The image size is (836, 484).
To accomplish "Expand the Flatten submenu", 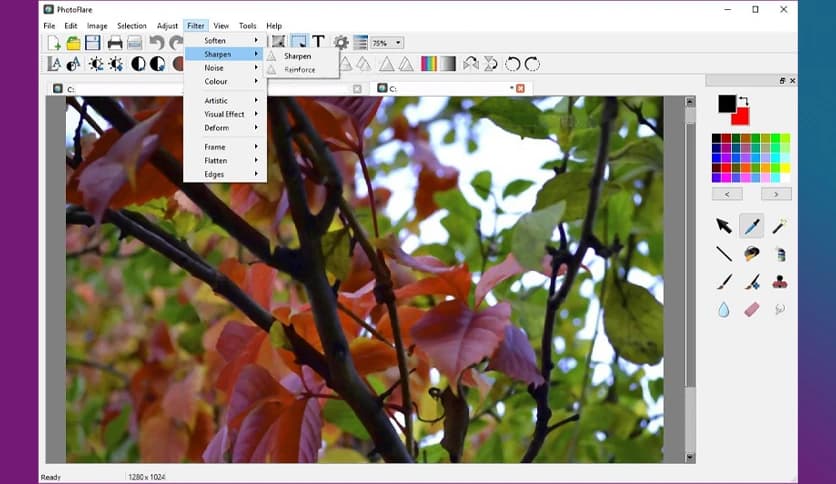I will pyautogui.click(x=225, y=160).
